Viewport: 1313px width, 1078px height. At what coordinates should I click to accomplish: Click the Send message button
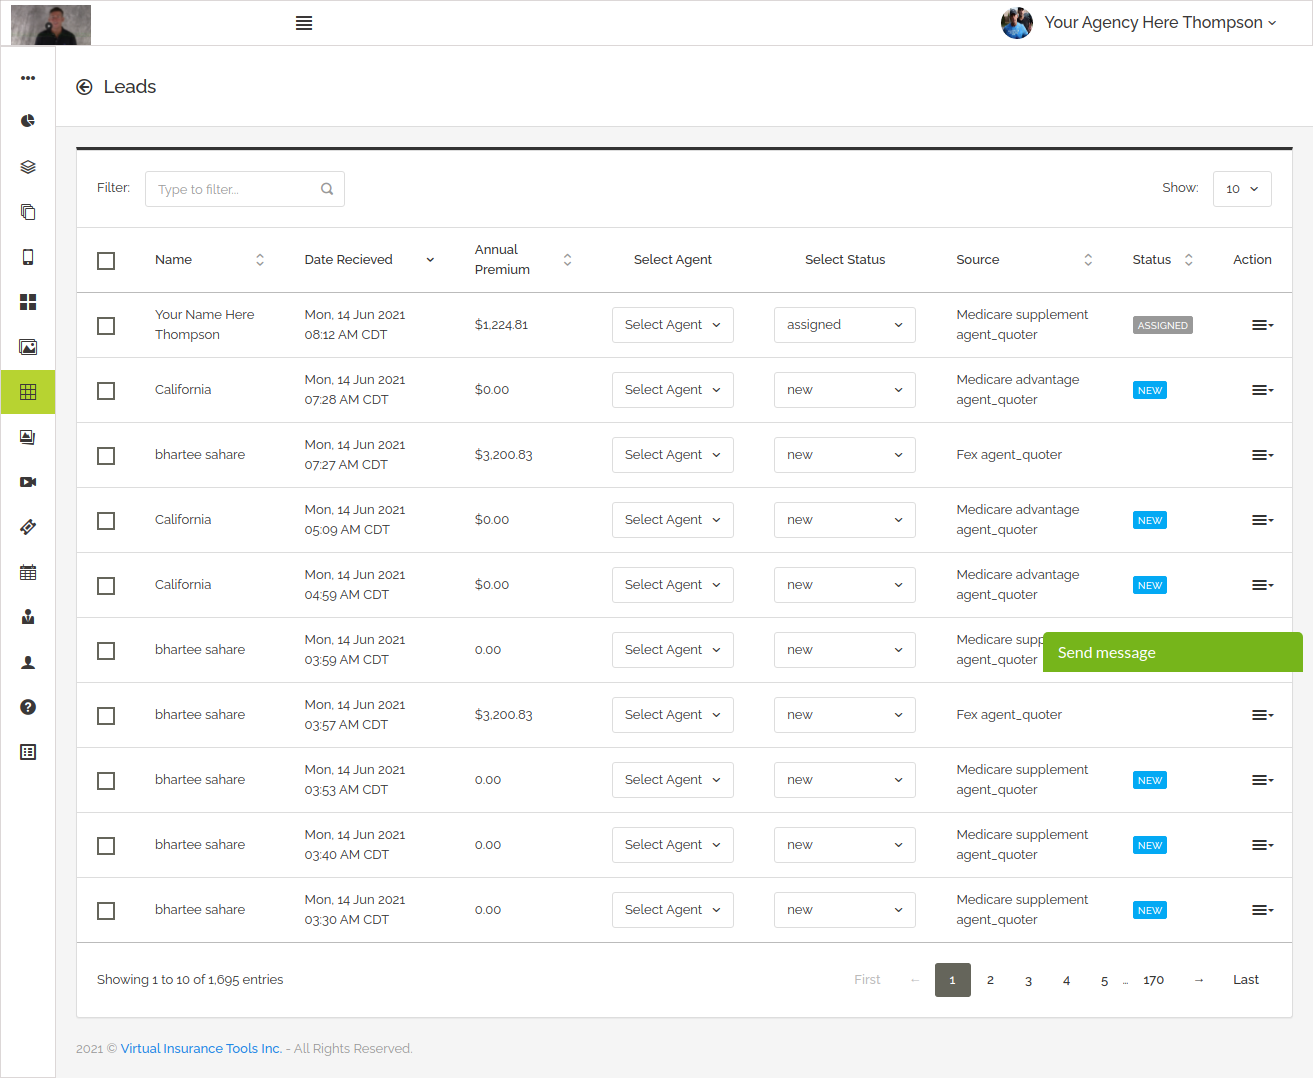pyautogui.click(x=1172, y=652)
